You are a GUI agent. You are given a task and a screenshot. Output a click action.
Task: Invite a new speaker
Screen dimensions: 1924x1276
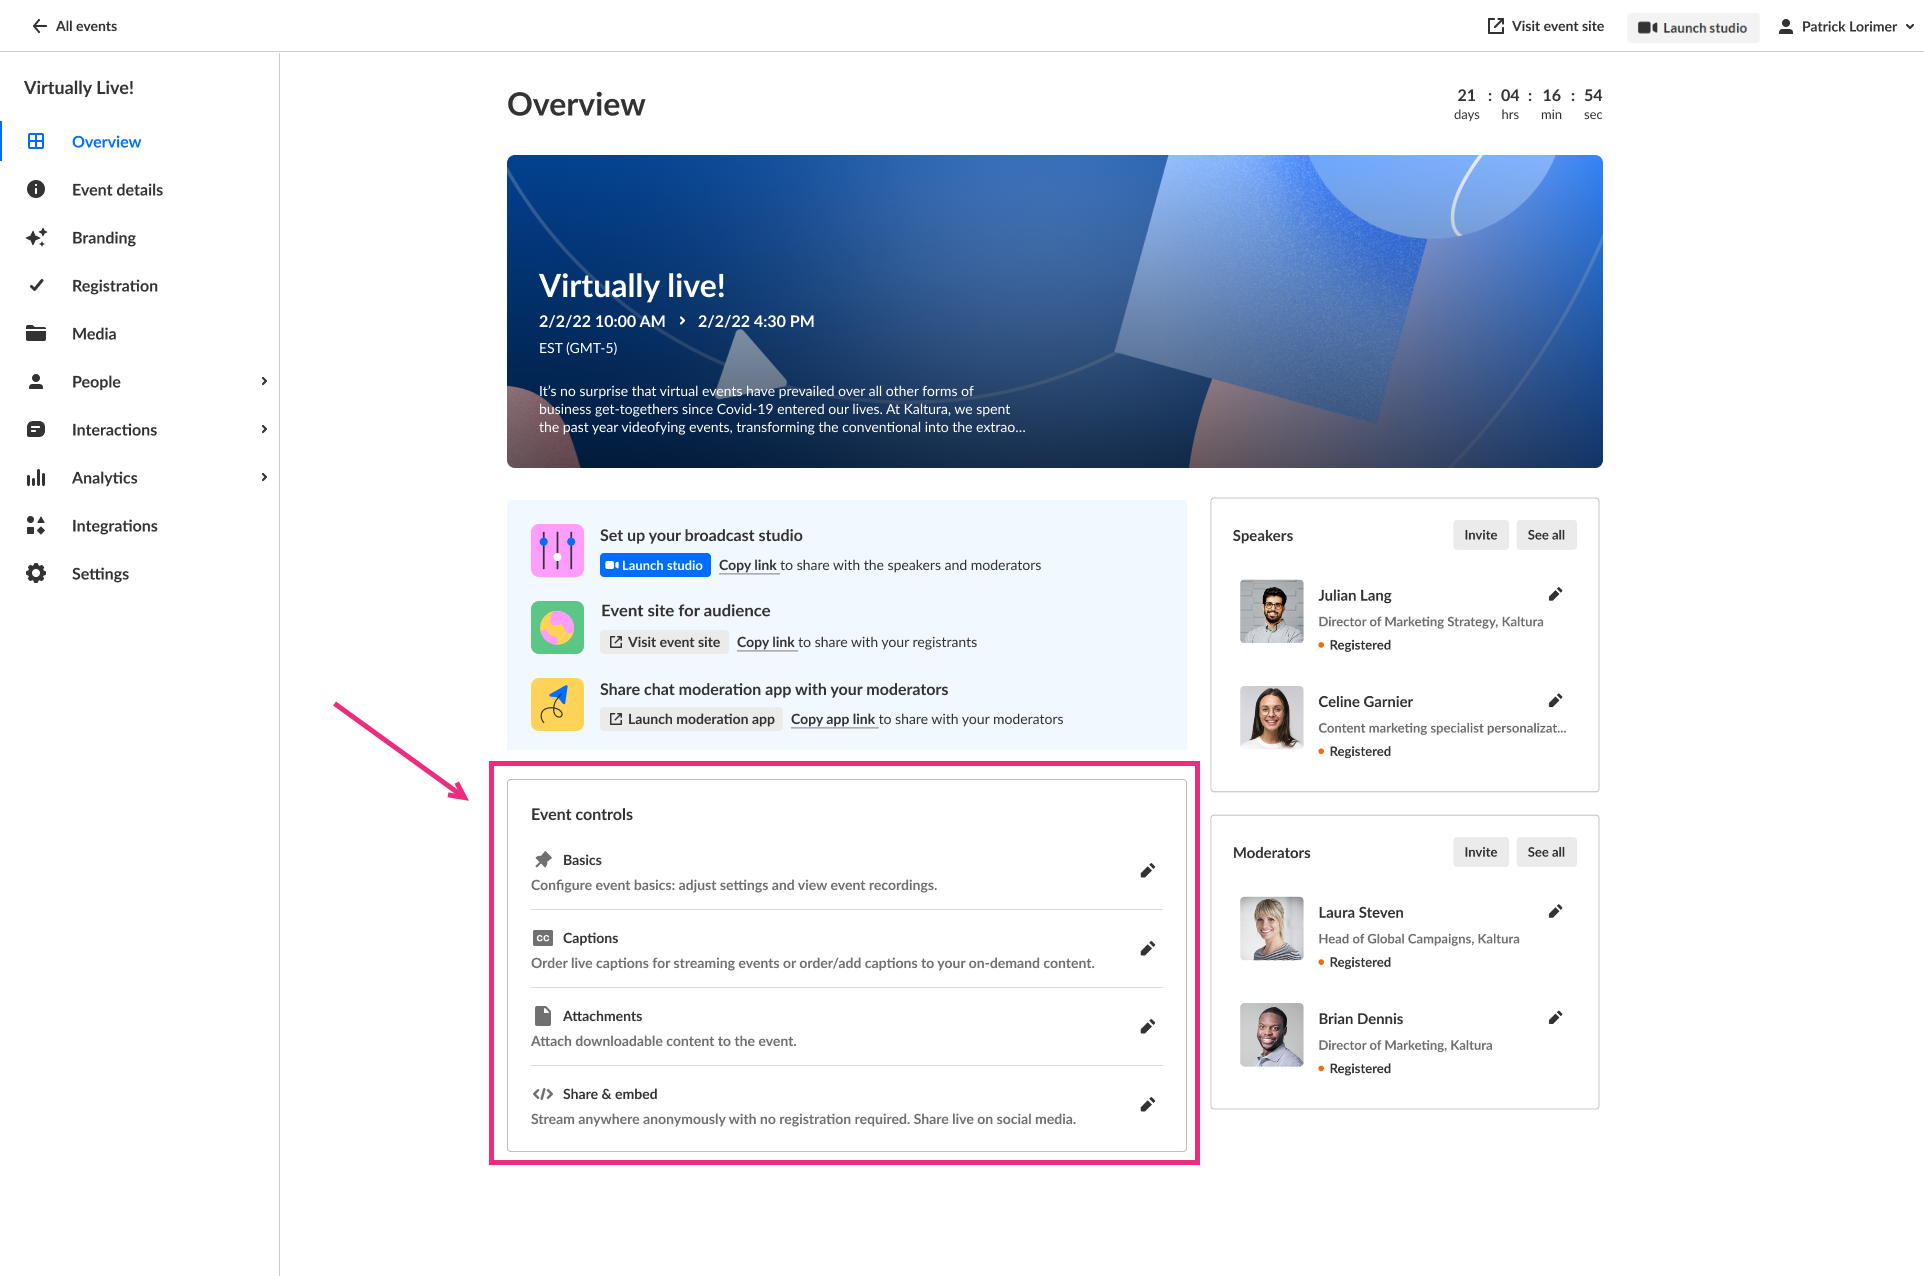[x=1480, y=535]
